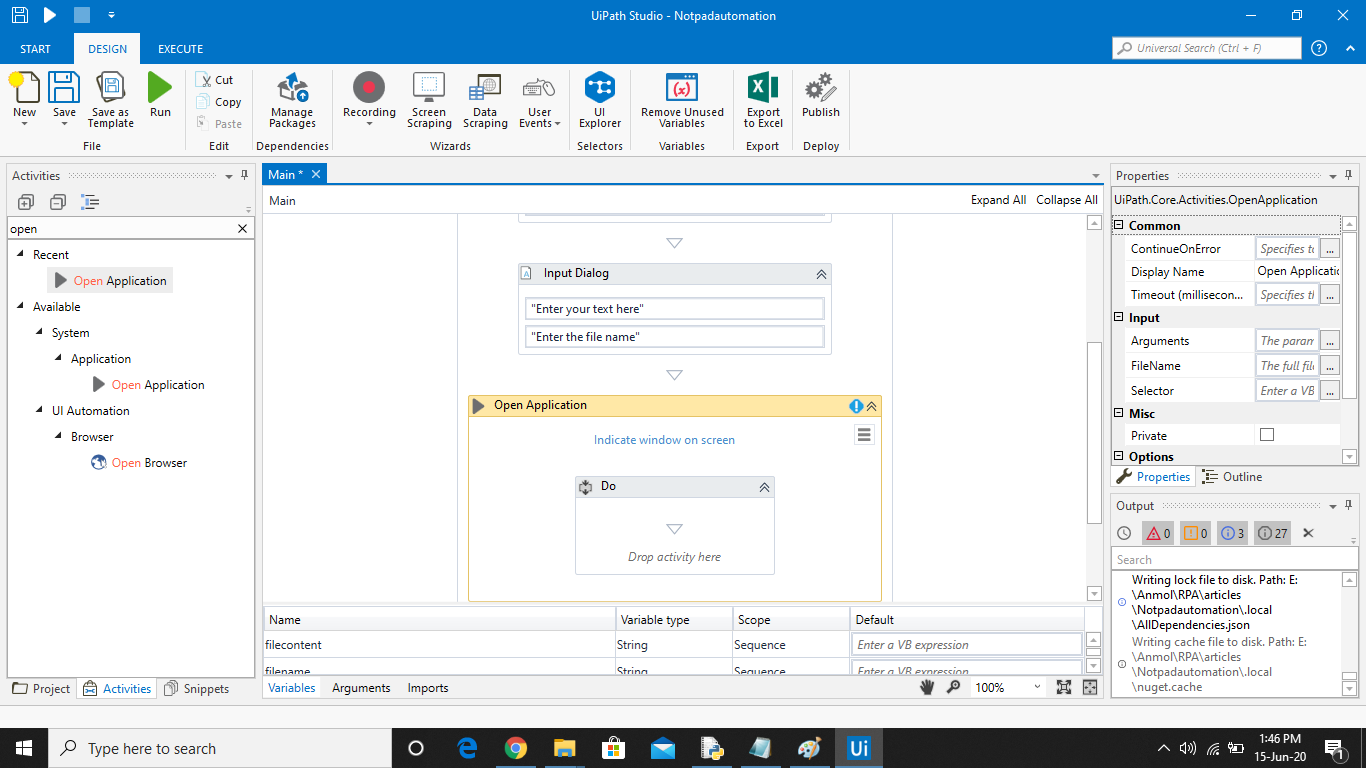The image size is (1366, 768).
Task: Collapse the Open Application activity
Action: 871,406
